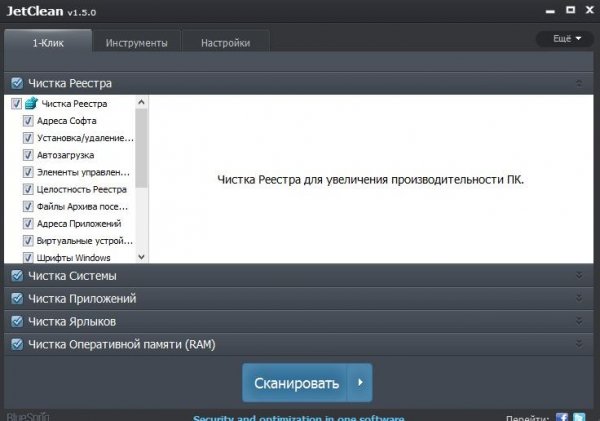Uncheck the Адреса Приложений checkbox
600x421 pixels.
click(28, 224)
